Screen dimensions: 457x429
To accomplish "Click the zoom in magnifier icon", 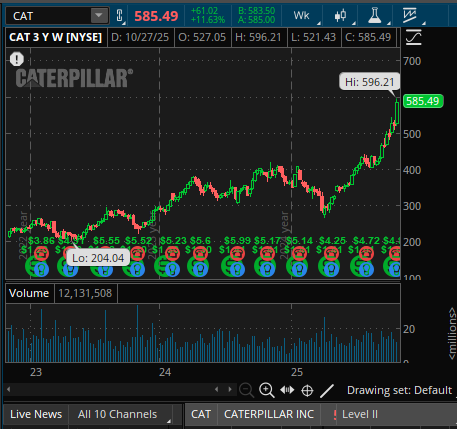I will pos(267,390).
